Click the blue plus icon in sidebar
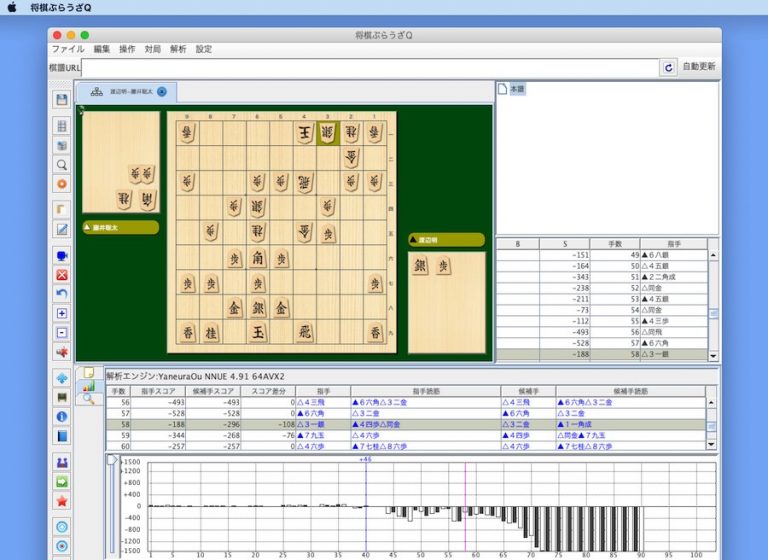 pyautogui.click(x=62, y=313)
